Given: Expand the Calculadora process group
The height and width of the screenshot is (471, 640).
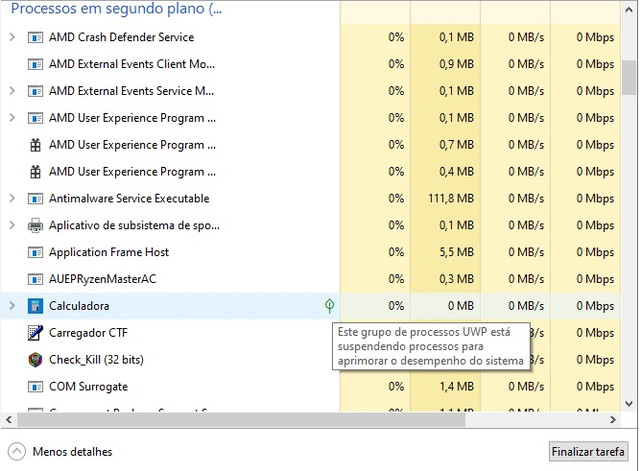Looking at the screenshot, I should pyautogui.click(x=12, y=306).
